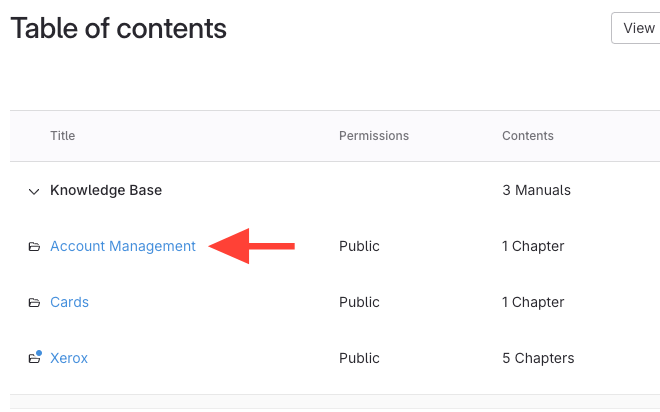Viewport: 660px width, 412px height.
Task: Open the Cards manual link
Action: click(69, 302)
